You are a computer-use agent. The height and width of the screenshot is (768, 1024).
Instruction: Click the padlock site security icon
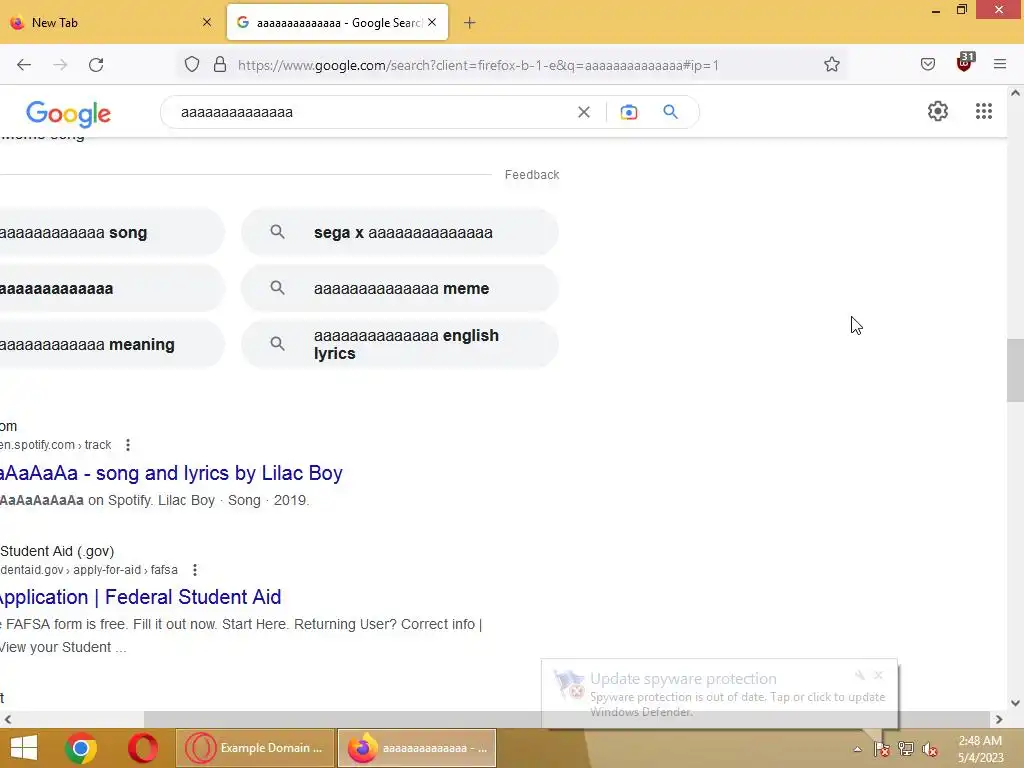coord(220,64)
